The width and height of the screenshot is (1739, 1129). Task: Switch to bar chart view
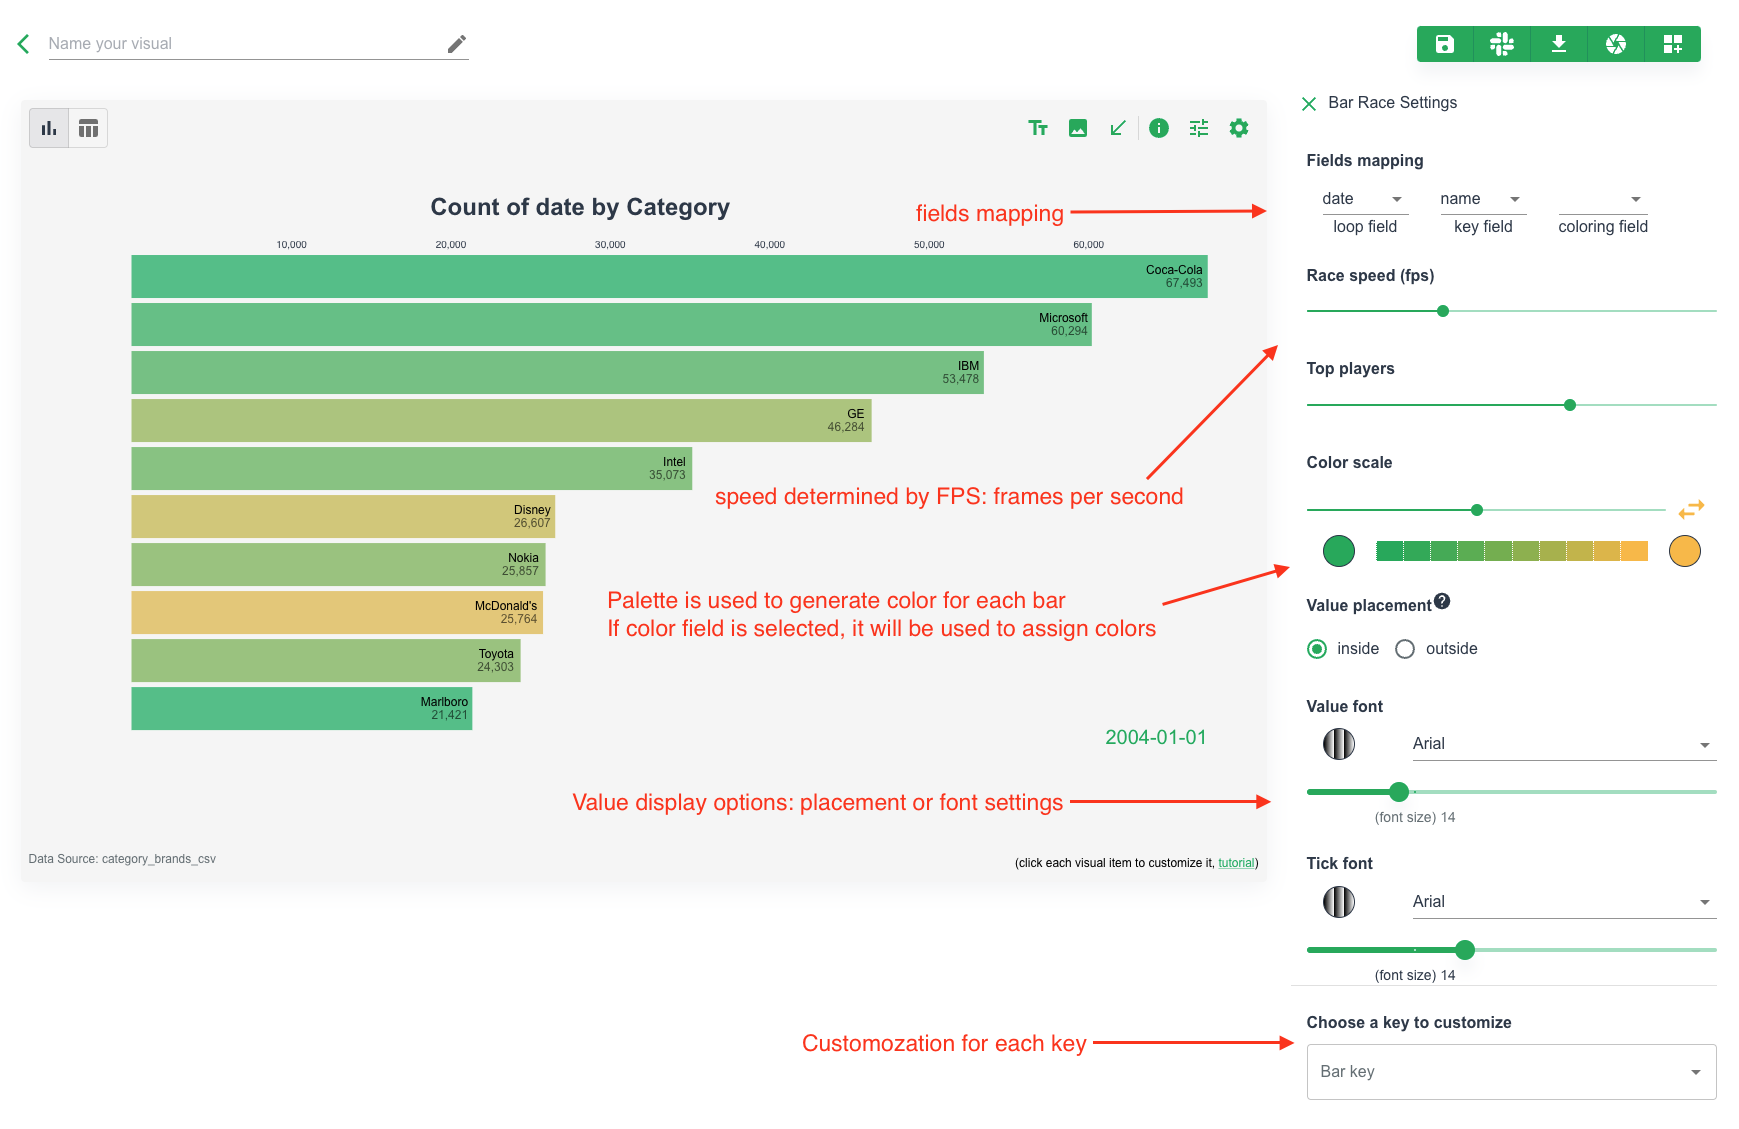(49, 128)
